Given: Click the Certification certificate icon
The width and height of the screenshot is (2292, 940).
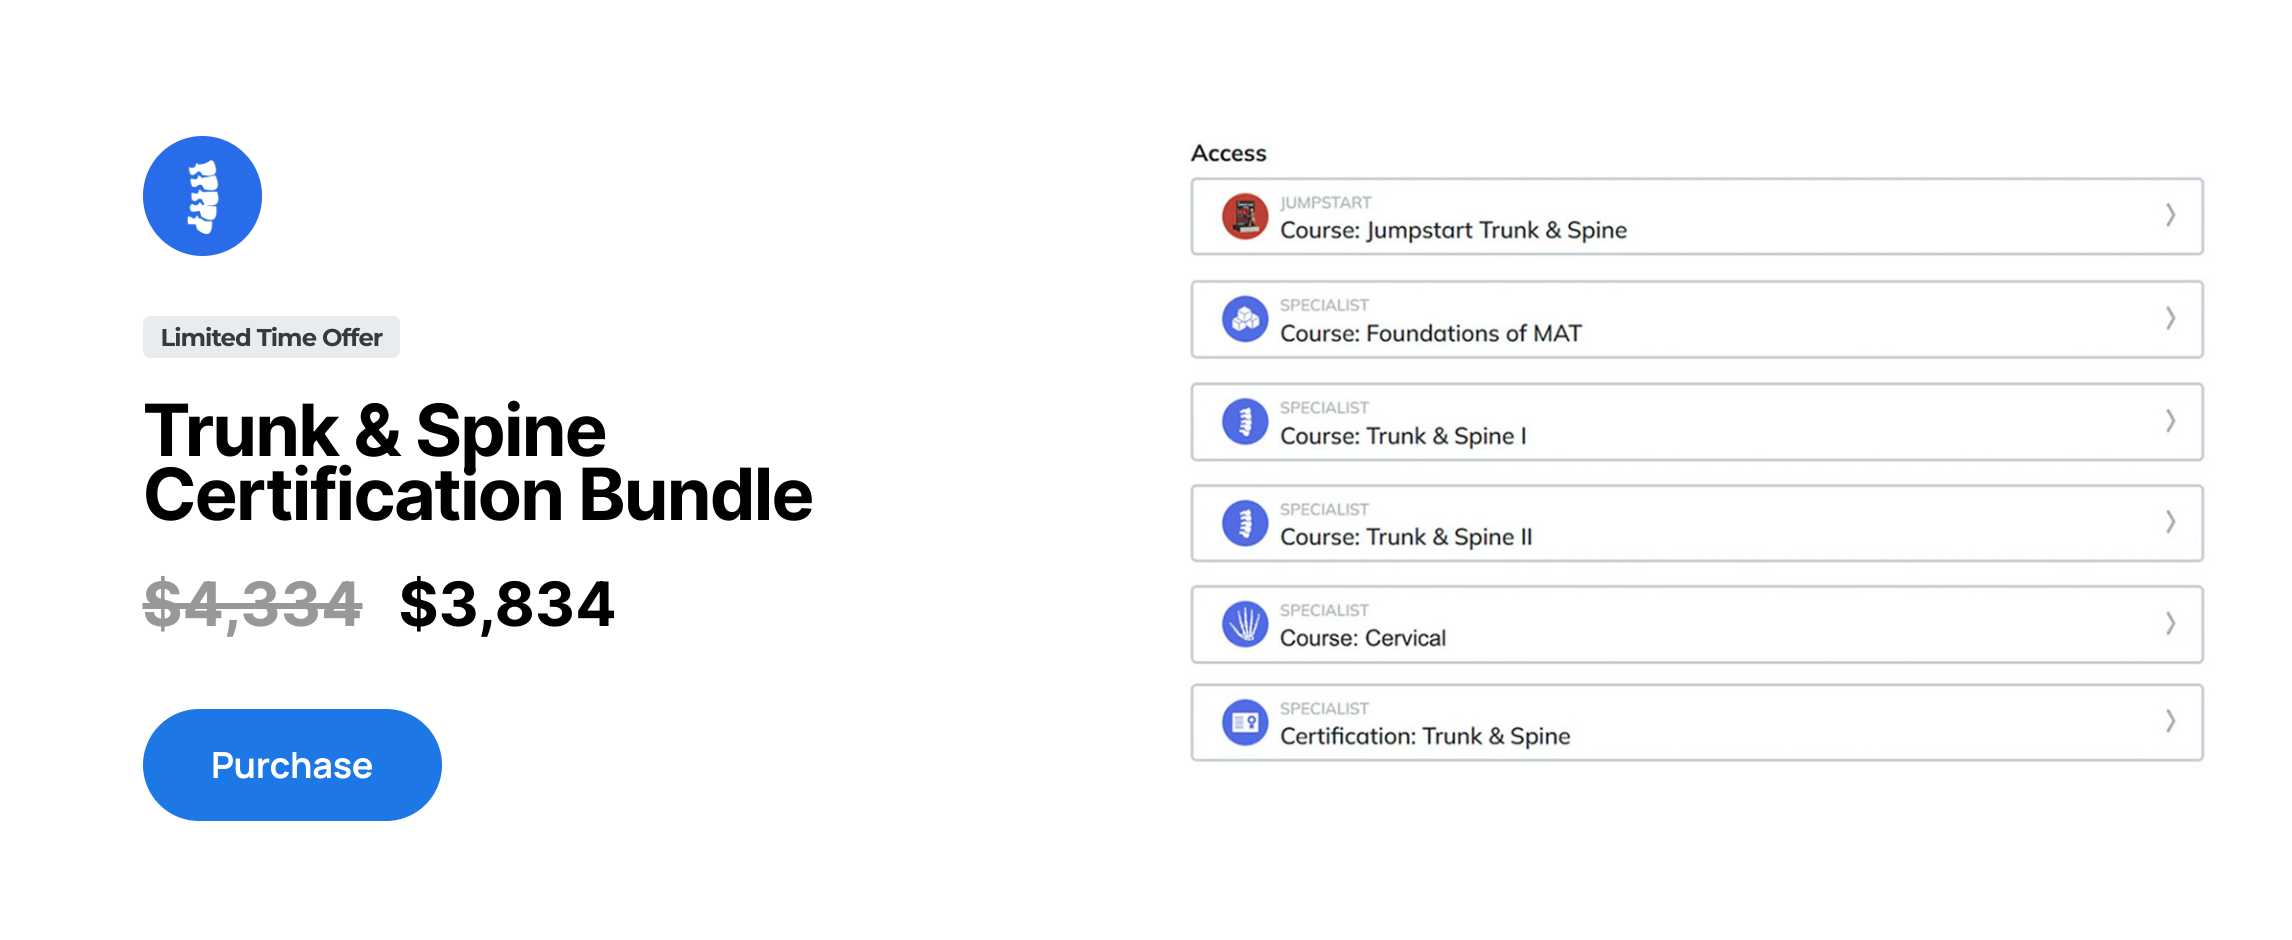Looking at the screenshot, I should (1245, 722).
